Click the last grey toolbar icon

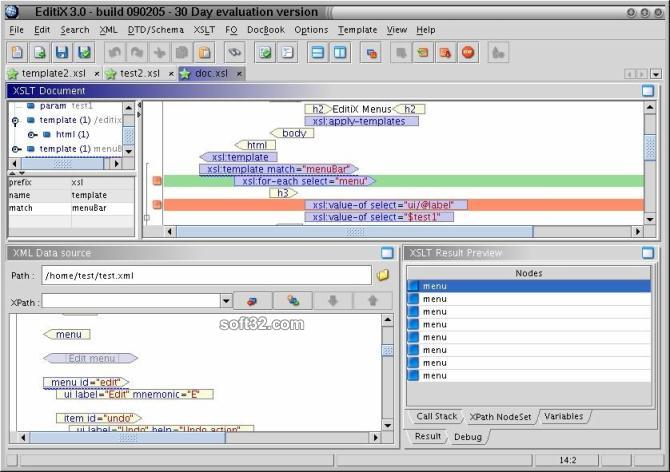[x=498, y=53]
